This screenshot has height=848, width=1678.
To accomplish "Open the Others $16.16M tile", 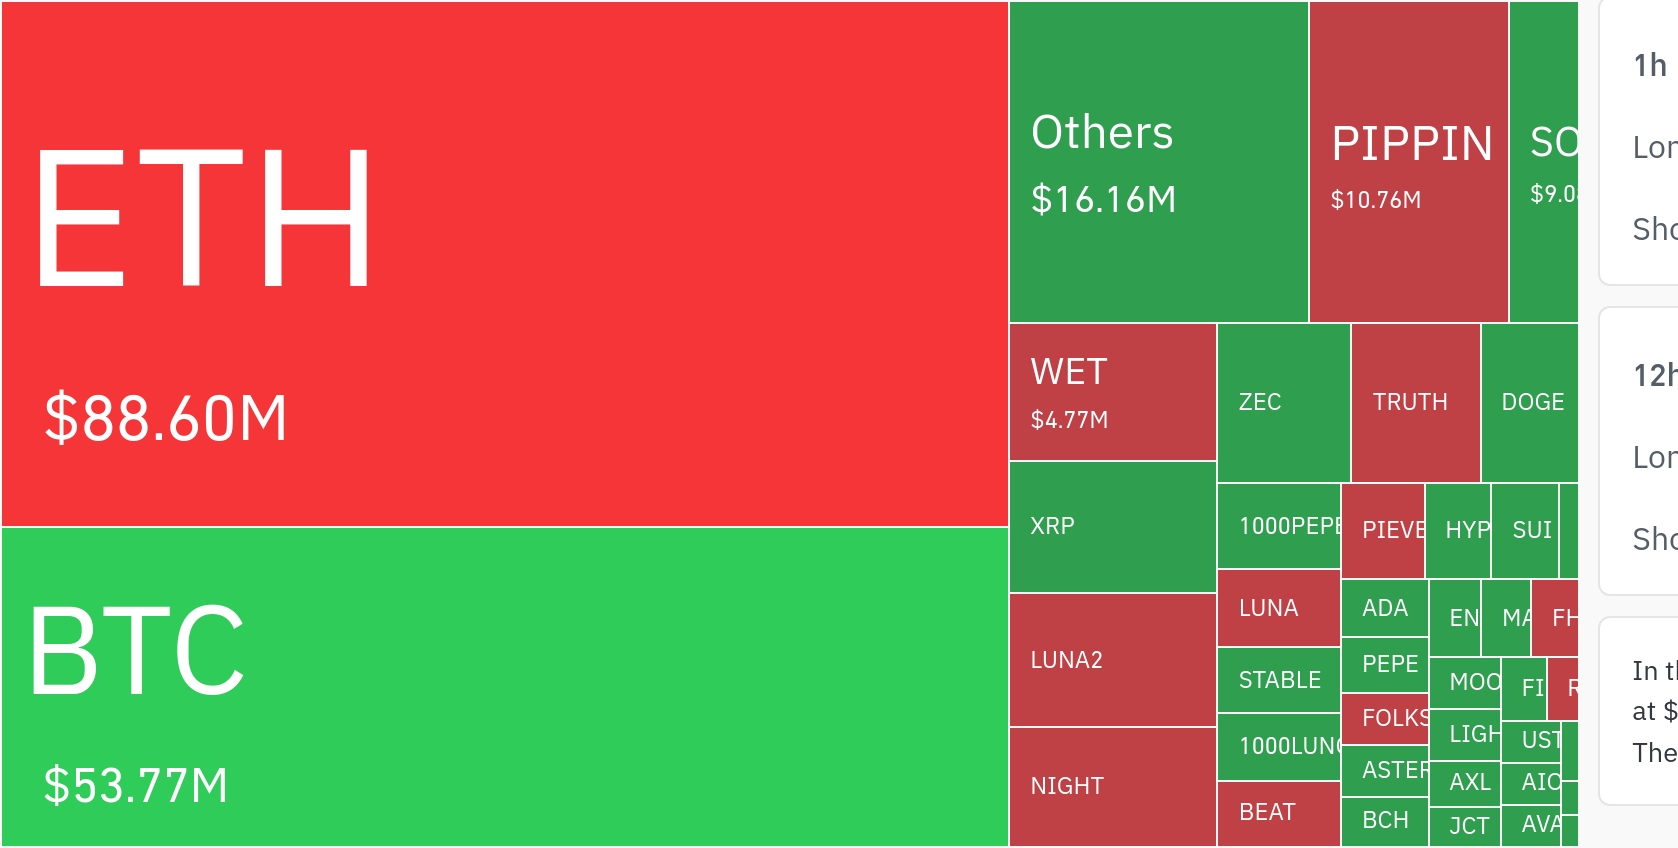I will pyautogui.click(x=1158, y=162).
